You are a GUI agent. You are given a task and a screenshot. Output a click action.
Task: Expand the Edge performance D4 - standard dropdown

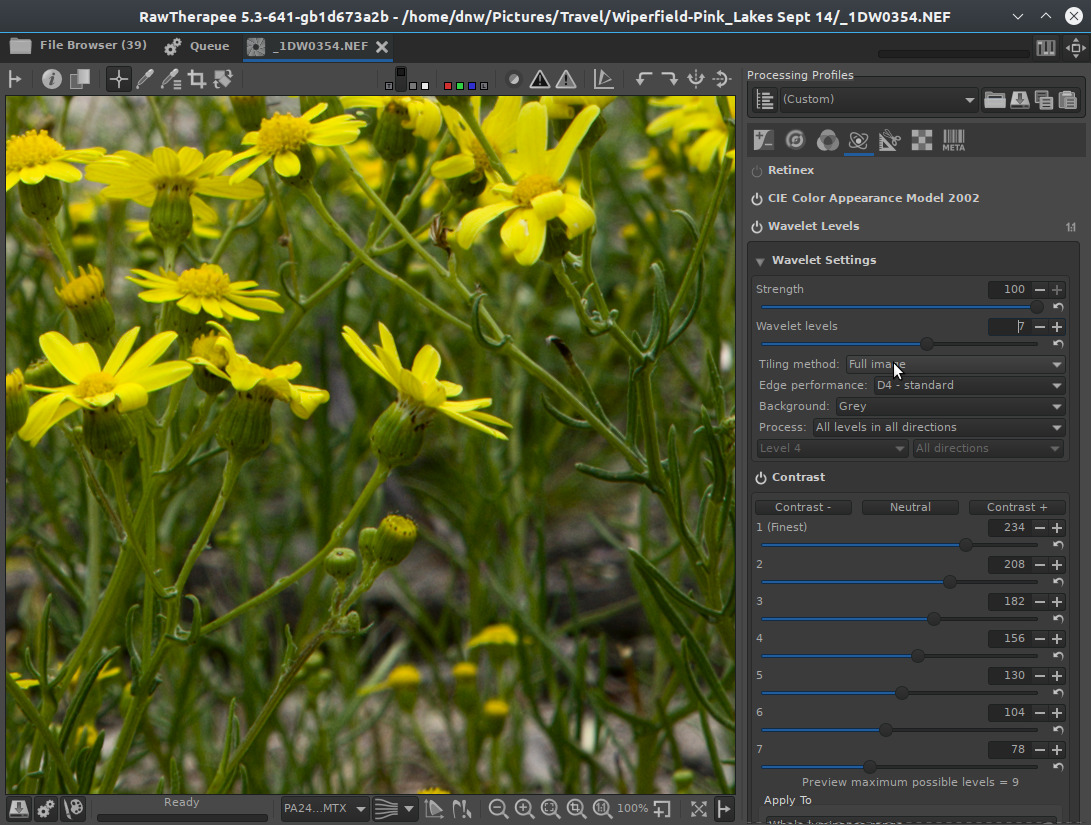pos(968,385)
